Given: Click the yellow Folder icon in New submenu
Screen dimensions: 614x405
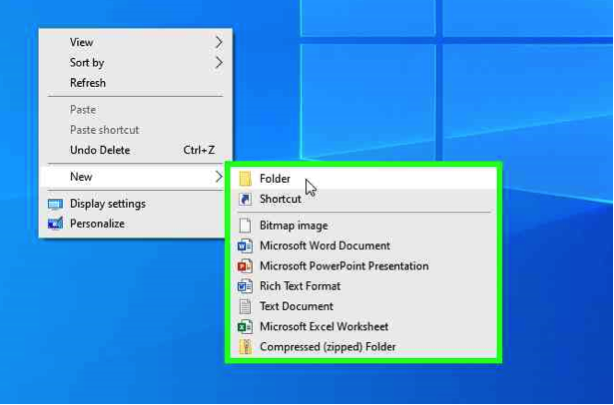Looking at the screenshot, I should (245, 179).
